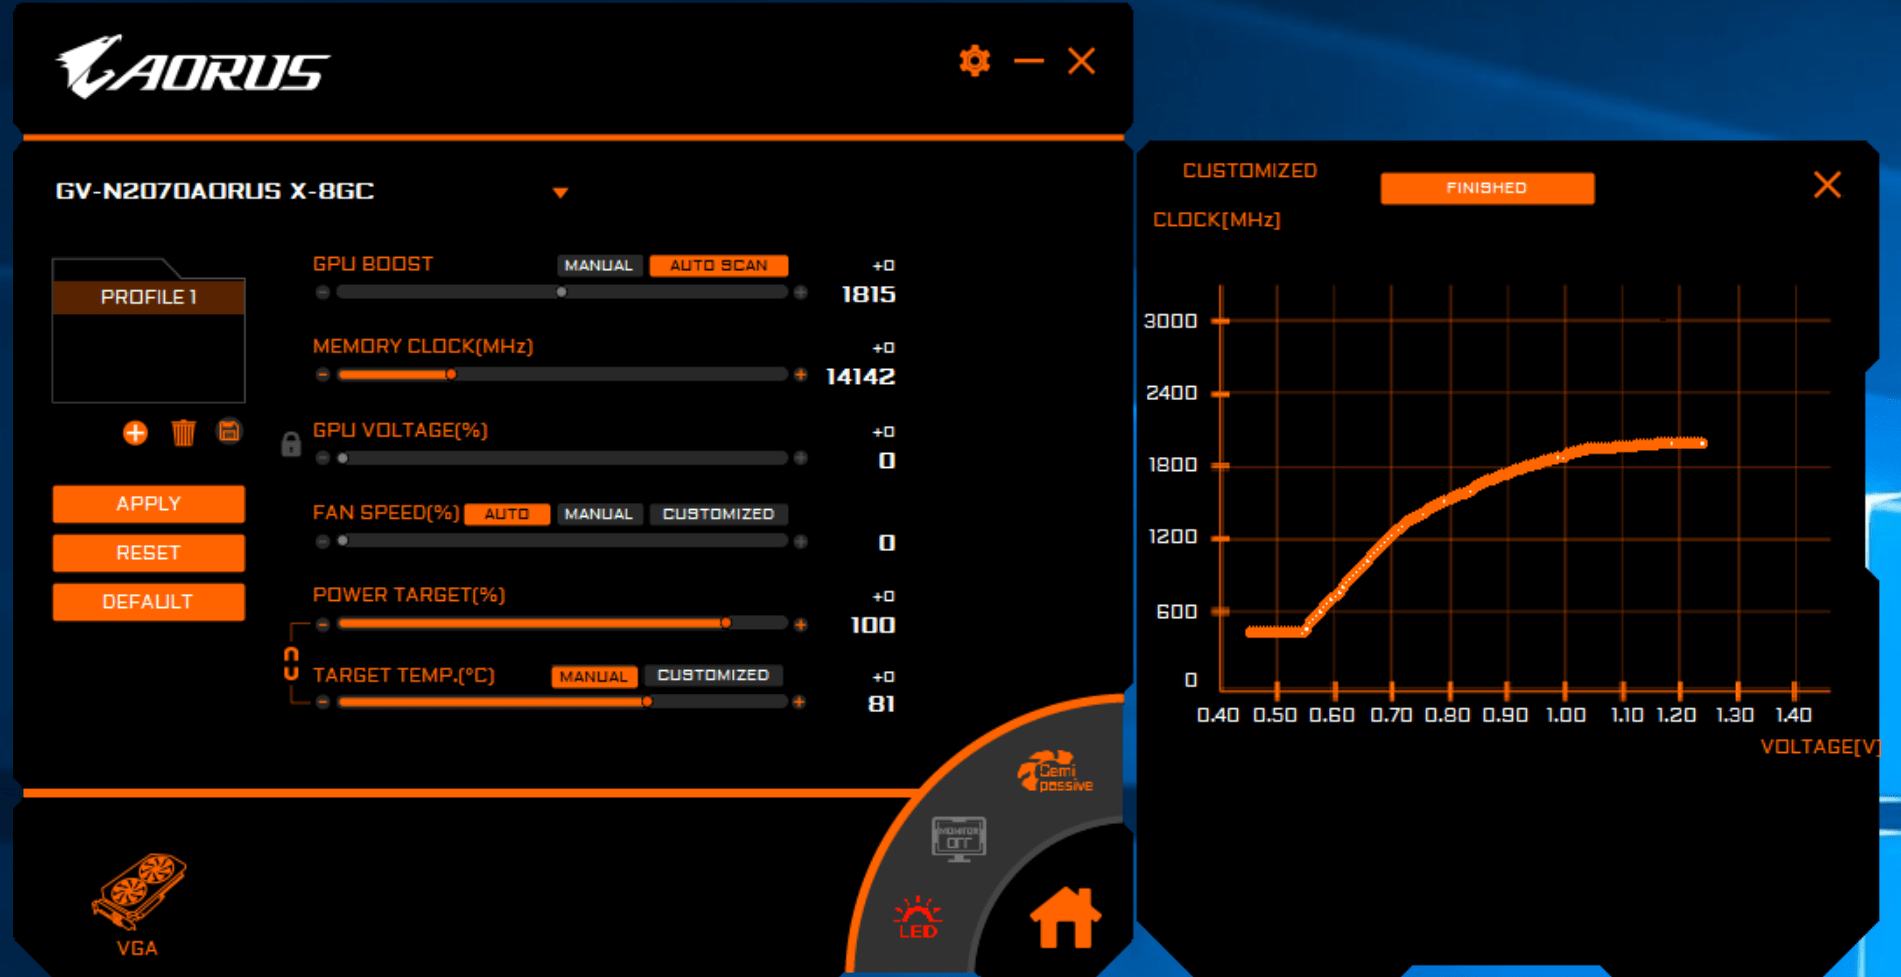
Task: Click APPLY to save settings
Action: (x=148, y=503)
